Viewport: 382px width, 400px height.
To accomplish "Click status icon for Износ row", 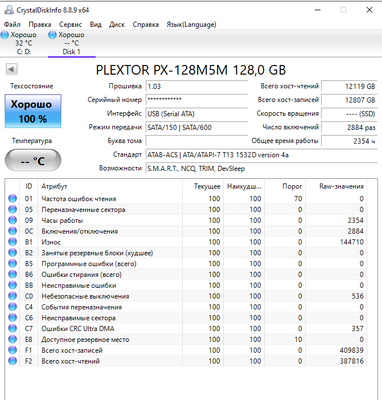I will pos(13,242).
